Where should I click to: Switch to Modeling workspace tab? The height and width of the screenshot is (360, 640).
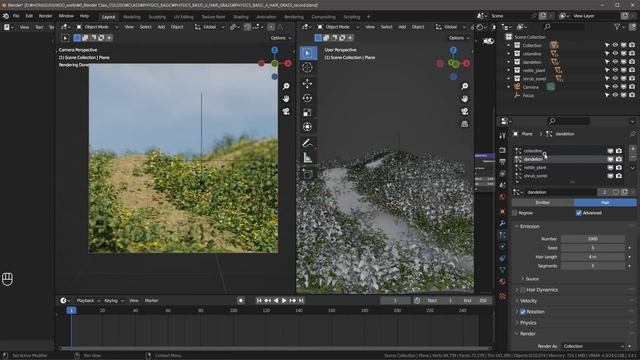tap(132, 17)
